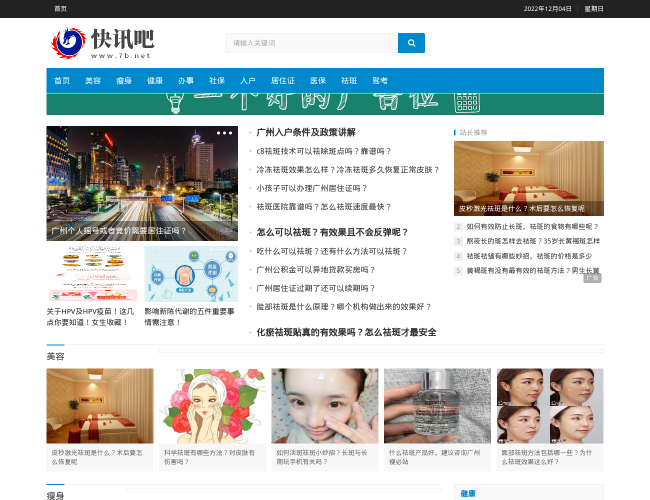Click the numbered badge 5 in sidebar list
The image size is (650, 500).
(x=458, y=270)
